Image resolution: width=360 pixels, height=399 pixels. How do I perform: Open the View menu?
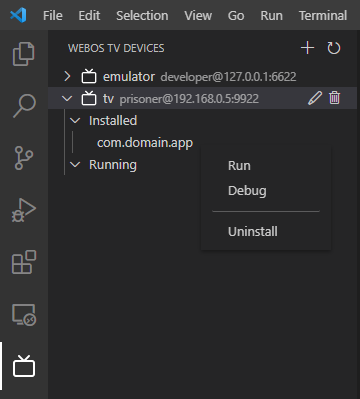pos(198,15)
